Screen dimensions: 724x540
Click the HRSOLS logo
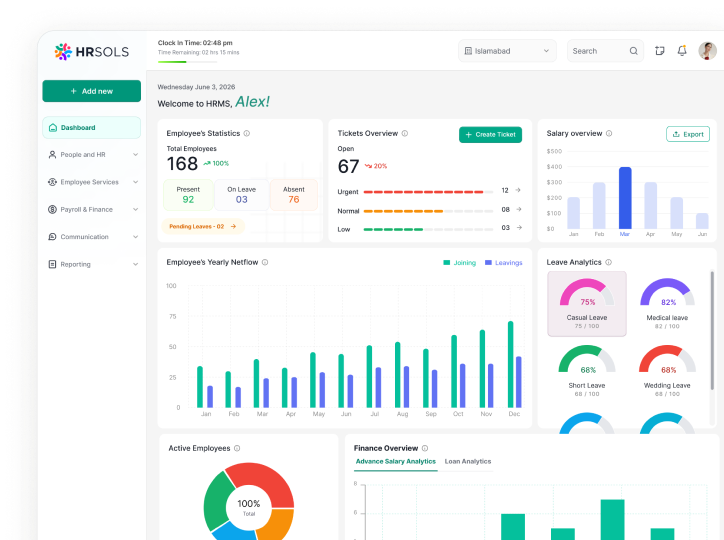pos(91,52)
